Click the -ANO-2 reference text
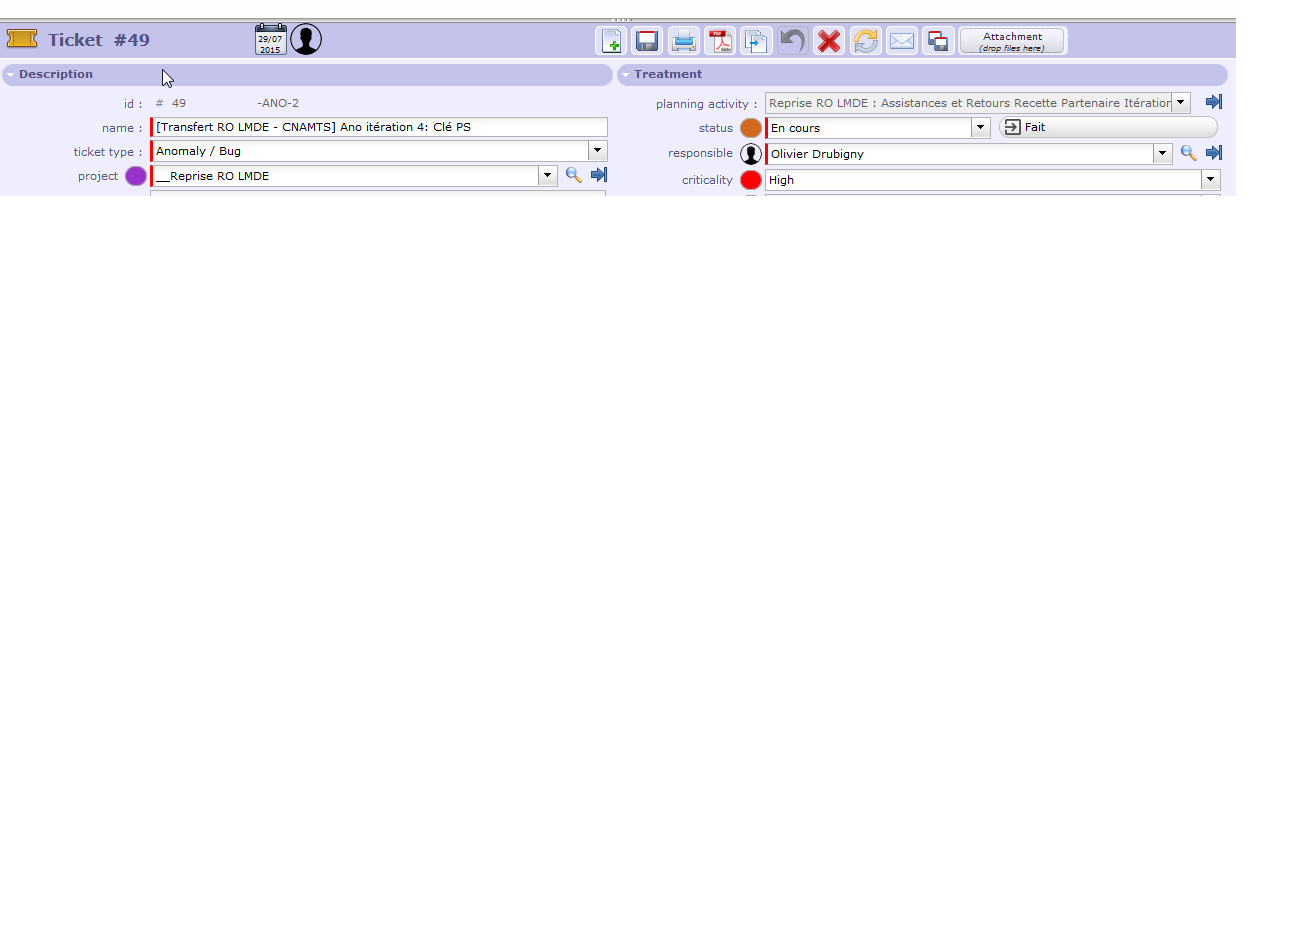Screen dimensions: 1292x940 278,103
